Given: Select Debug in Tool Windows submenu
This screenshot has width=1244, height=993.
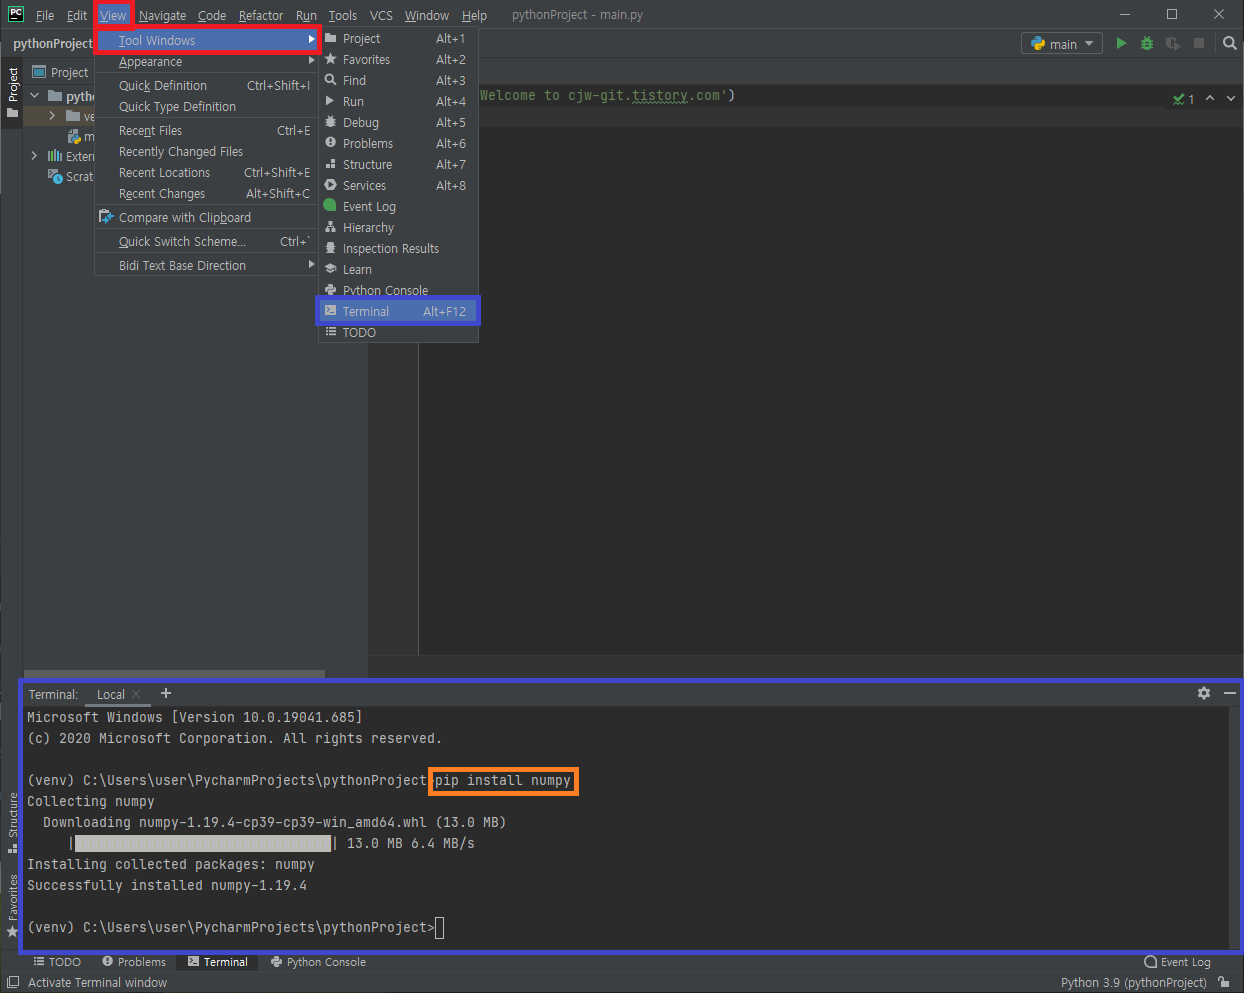Looking at the screenshot, I should [398, 123].
